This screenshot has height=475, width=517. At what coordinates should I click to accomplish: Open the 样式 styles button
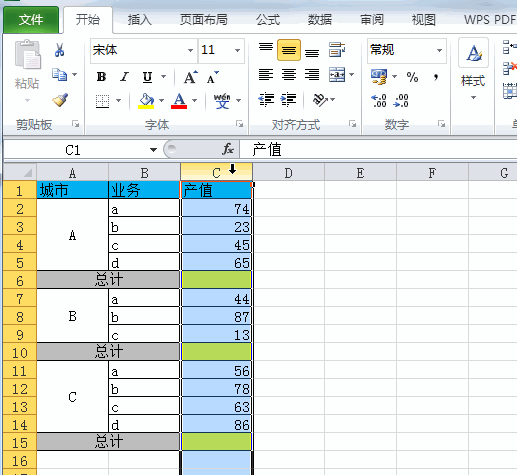pyautogui.click(x=473, y=69)
